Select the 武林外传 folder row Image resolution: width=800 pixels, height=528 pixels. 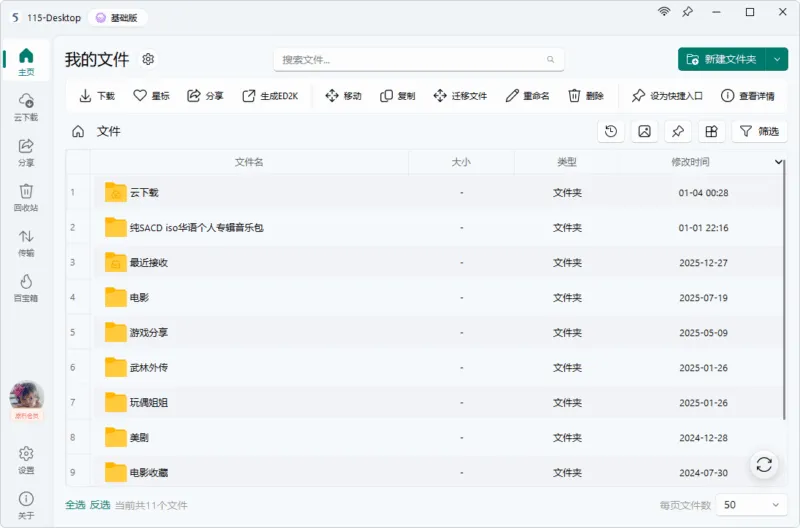point(425,367)
